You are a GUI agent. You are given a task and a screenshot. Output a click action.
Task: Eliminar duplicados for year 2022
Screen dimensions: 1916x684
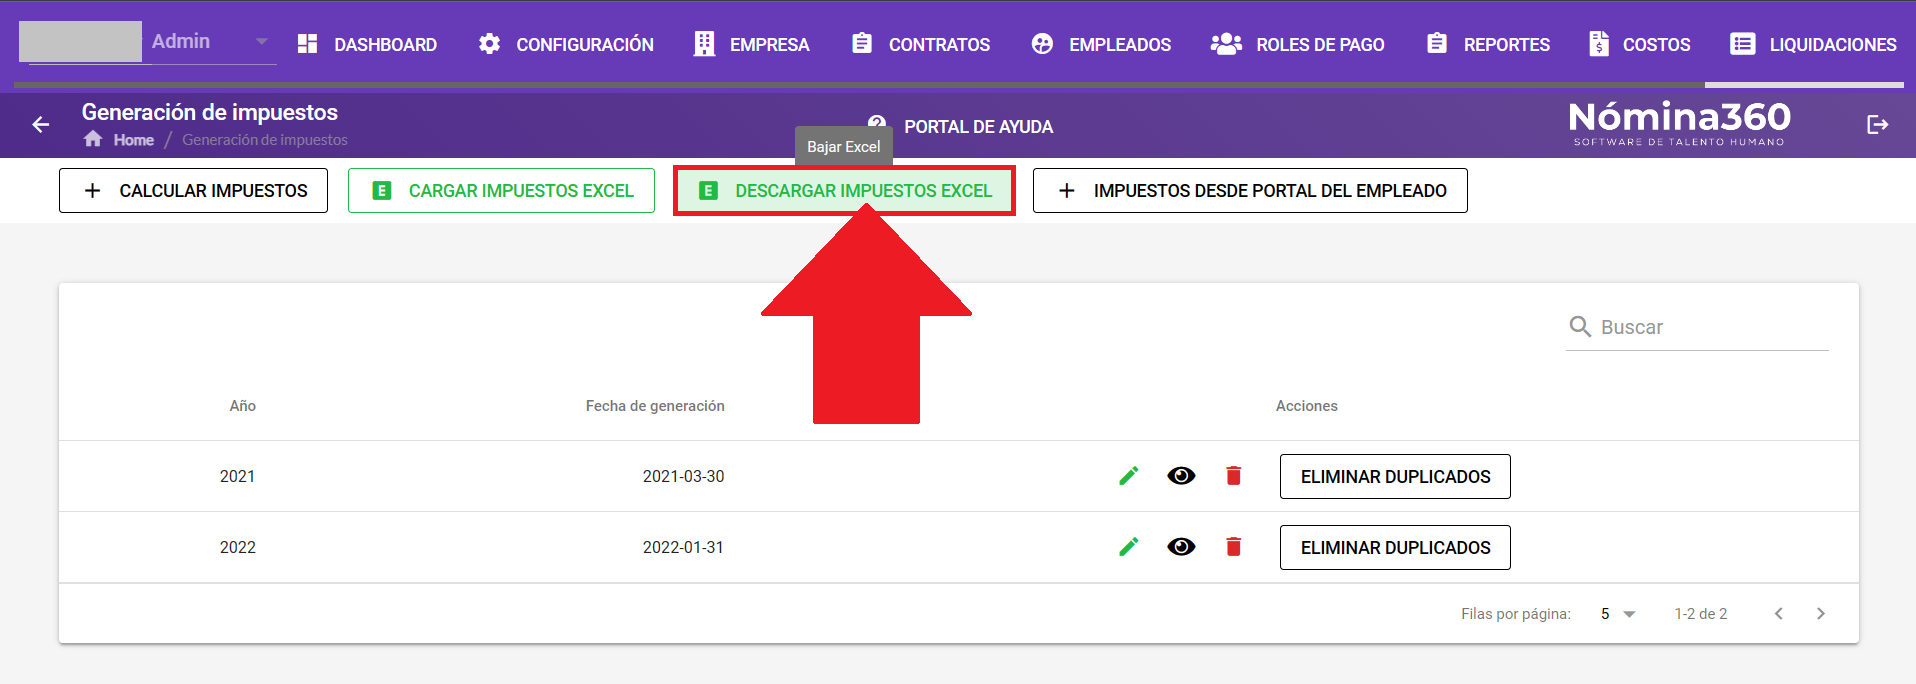(x=1395, y=548)
